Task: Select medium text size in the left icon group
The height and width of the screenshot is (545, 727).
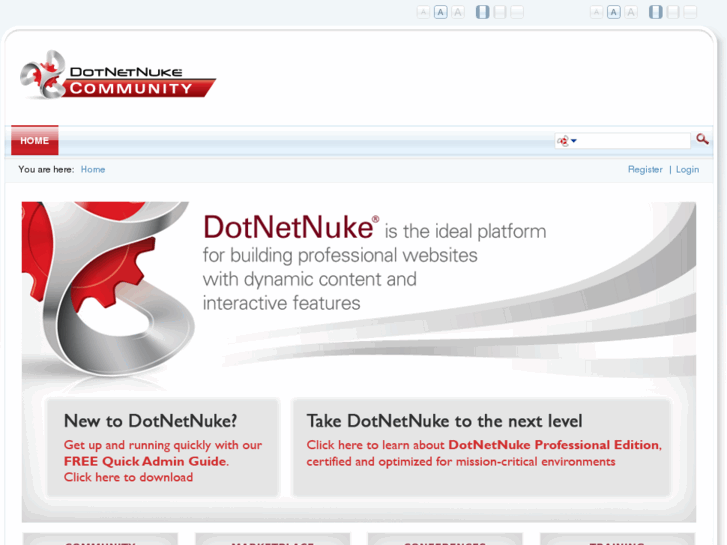Action: (440, 12)
